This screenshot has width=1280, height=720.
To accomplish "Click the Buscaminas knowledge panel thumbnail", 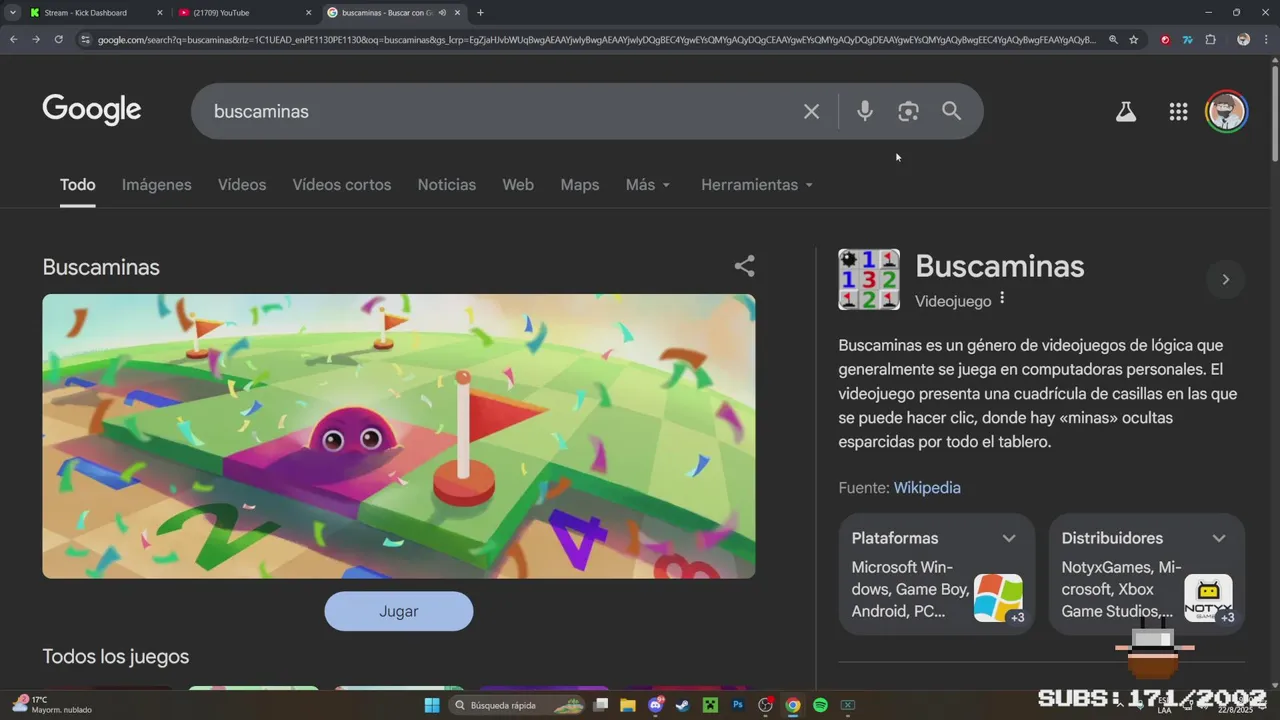I will [869, 279].
